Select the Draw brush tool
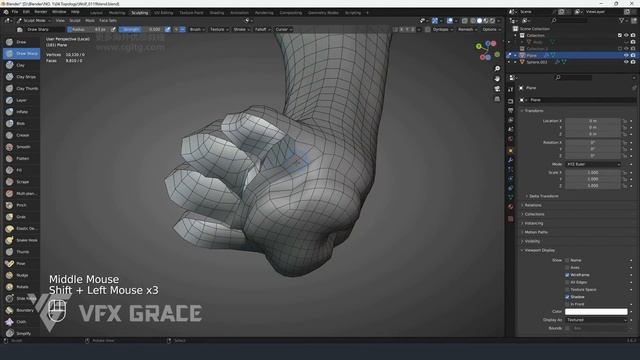 click(x=21, y=42)
